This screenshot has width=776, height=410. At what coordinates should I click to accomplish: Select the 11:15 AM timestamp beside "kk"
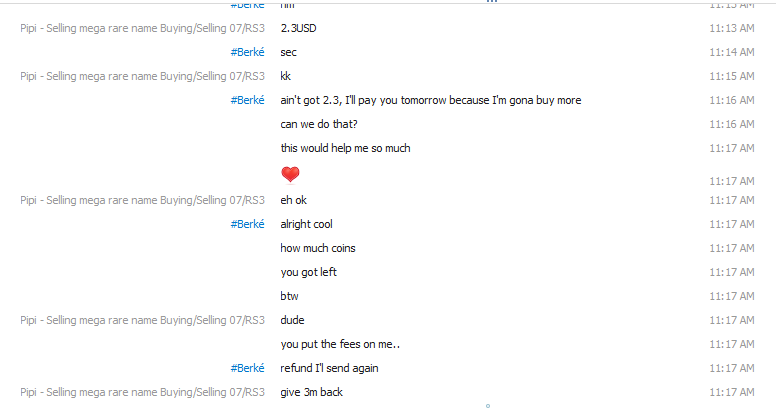[731, 76]
